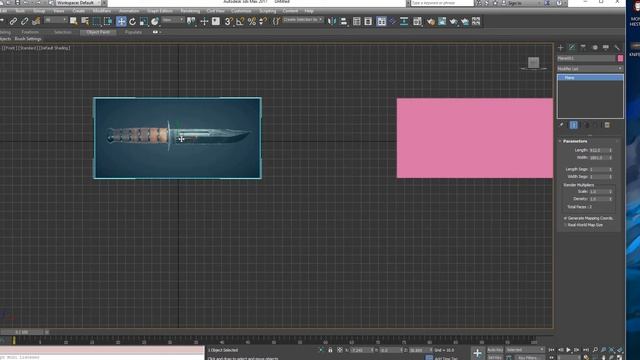
Task: Choose Rectangular Selection Region tool
Action: coord(97,21)
